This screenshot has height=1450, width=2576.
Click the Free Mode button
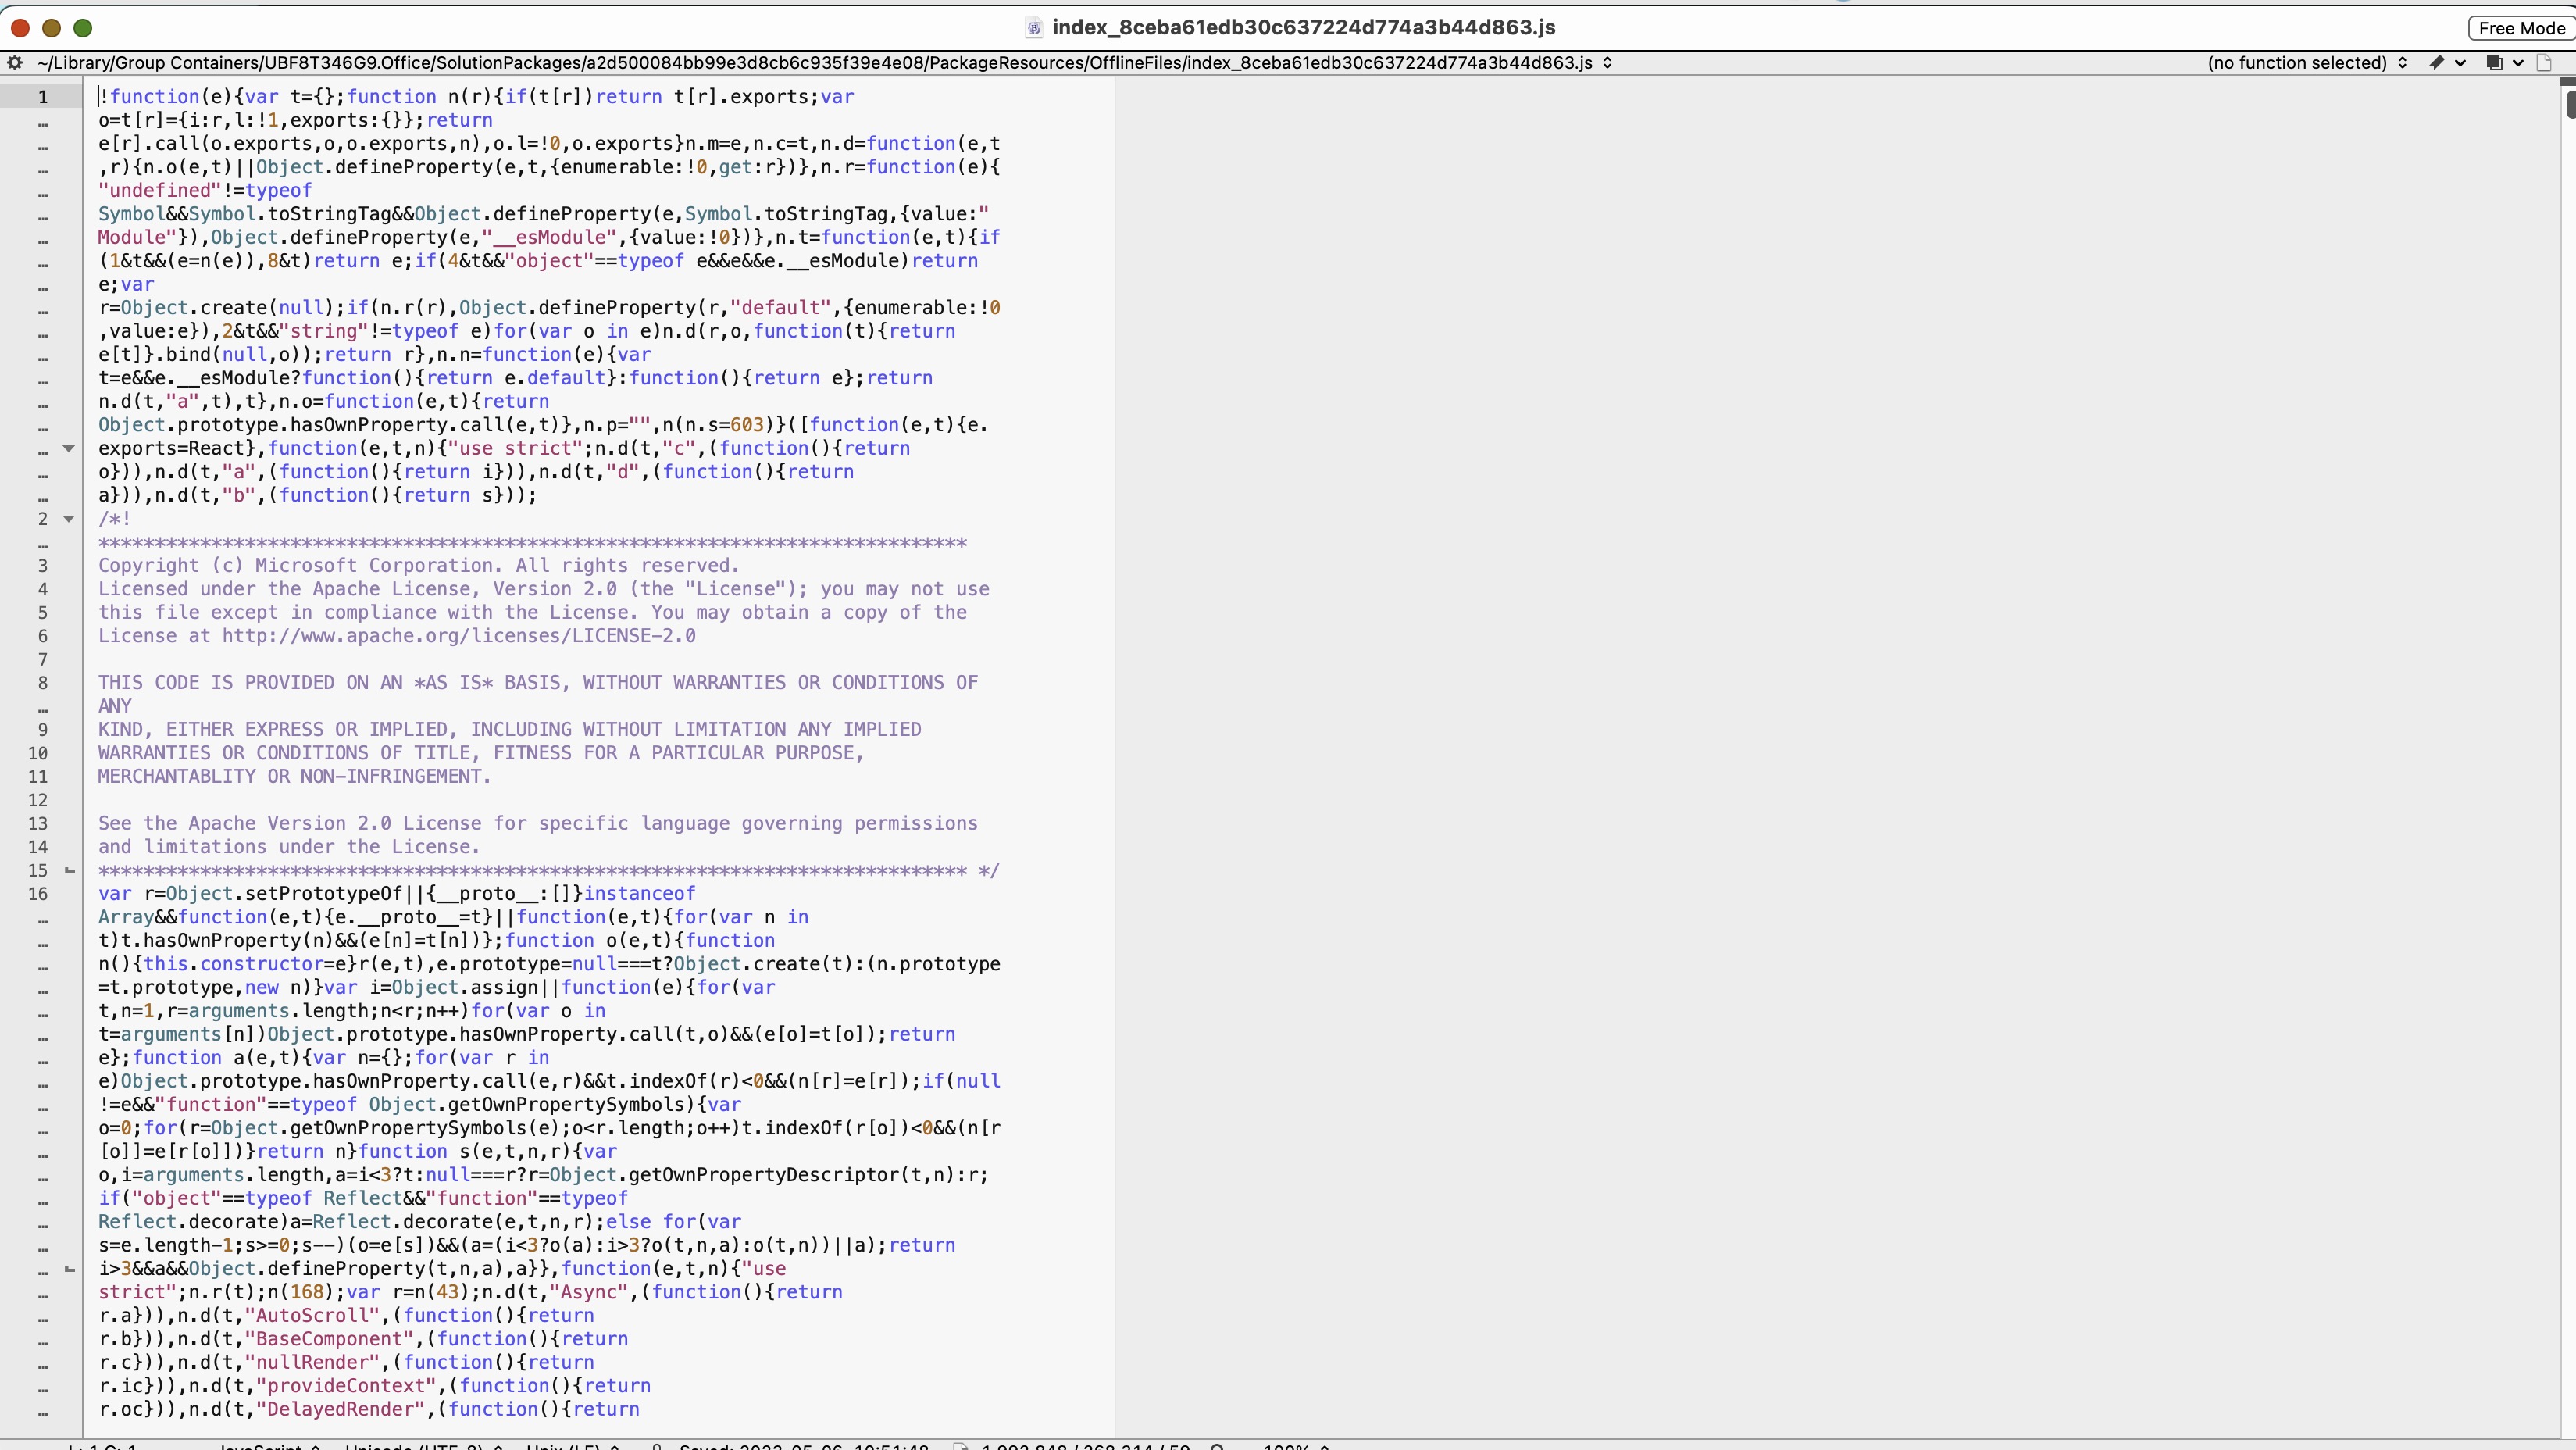[x=2521, y=28]
